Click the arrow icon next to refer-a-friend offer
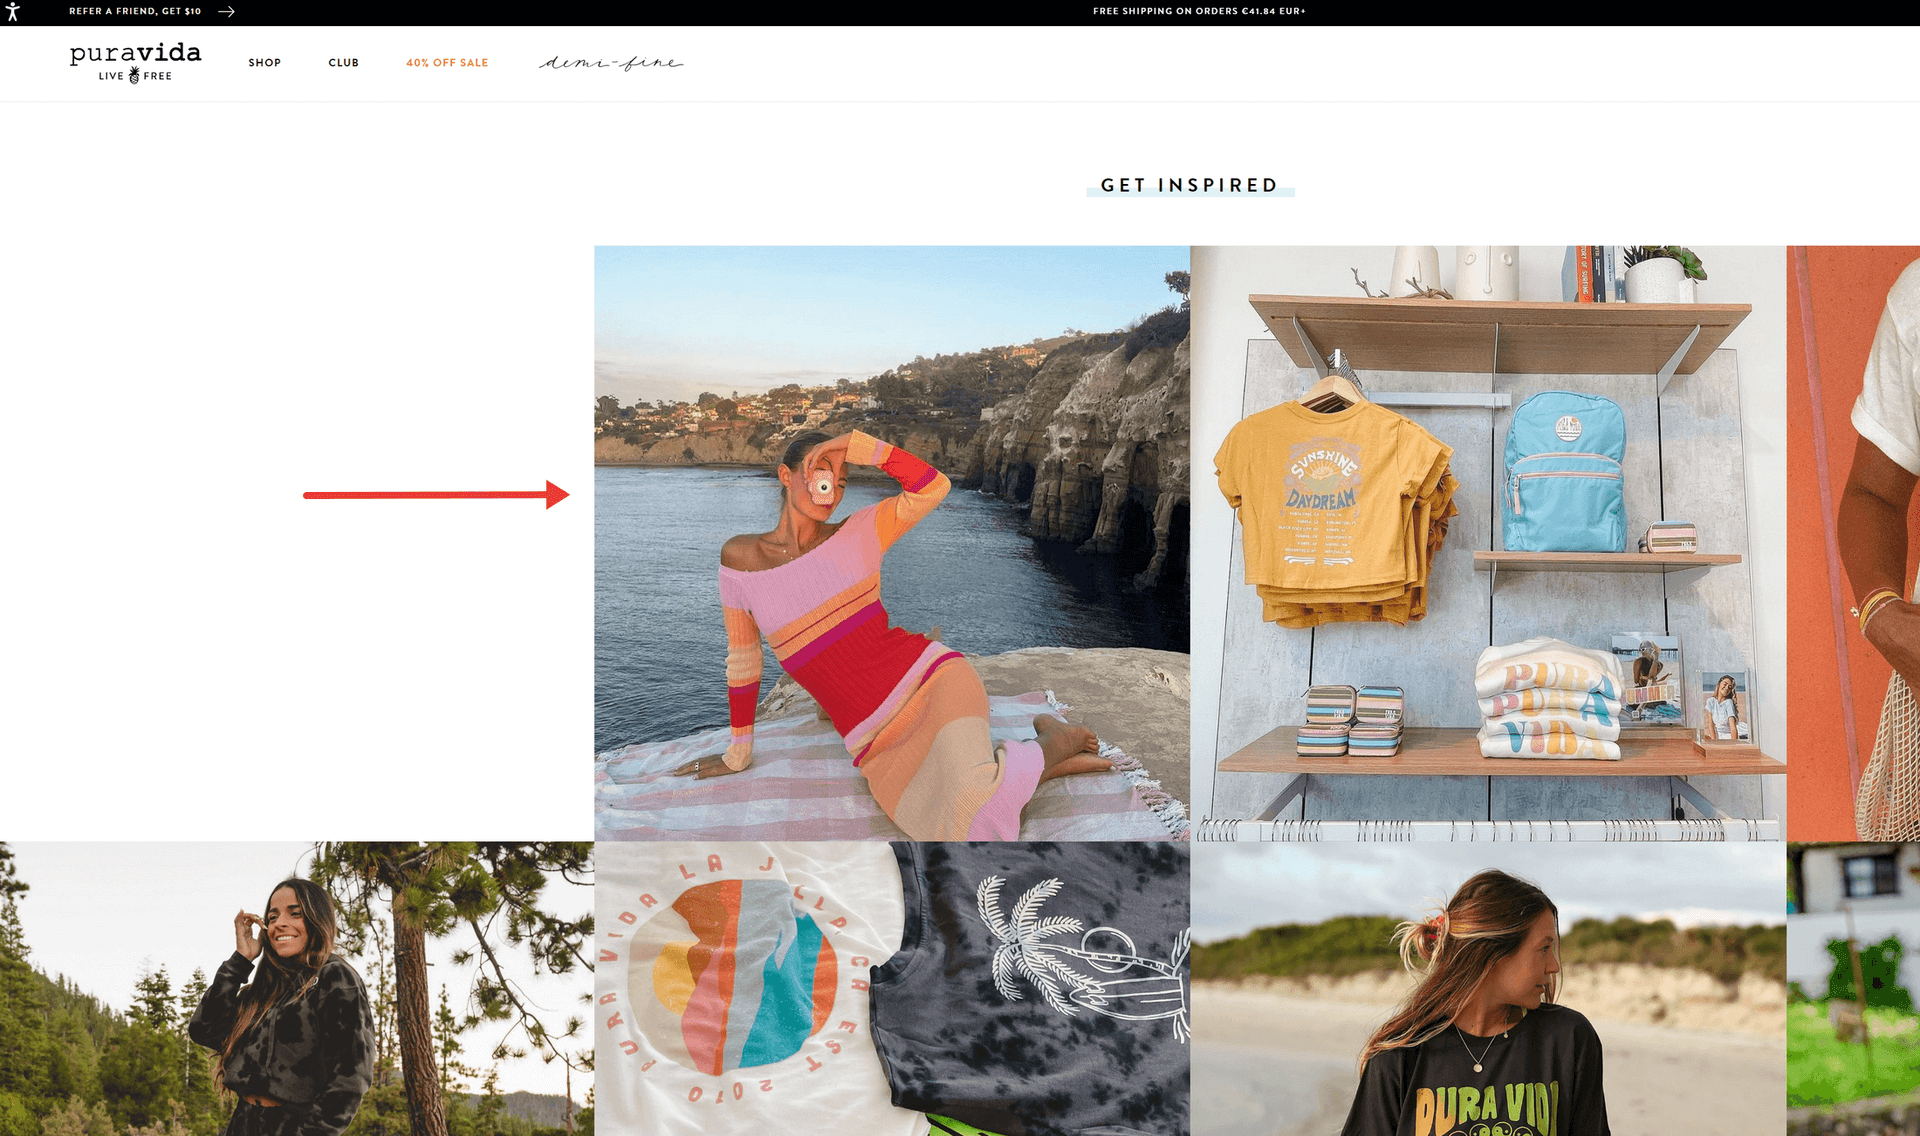Screen dimensions: 1920x1136 pyautogui.click(x=225, y=12)
